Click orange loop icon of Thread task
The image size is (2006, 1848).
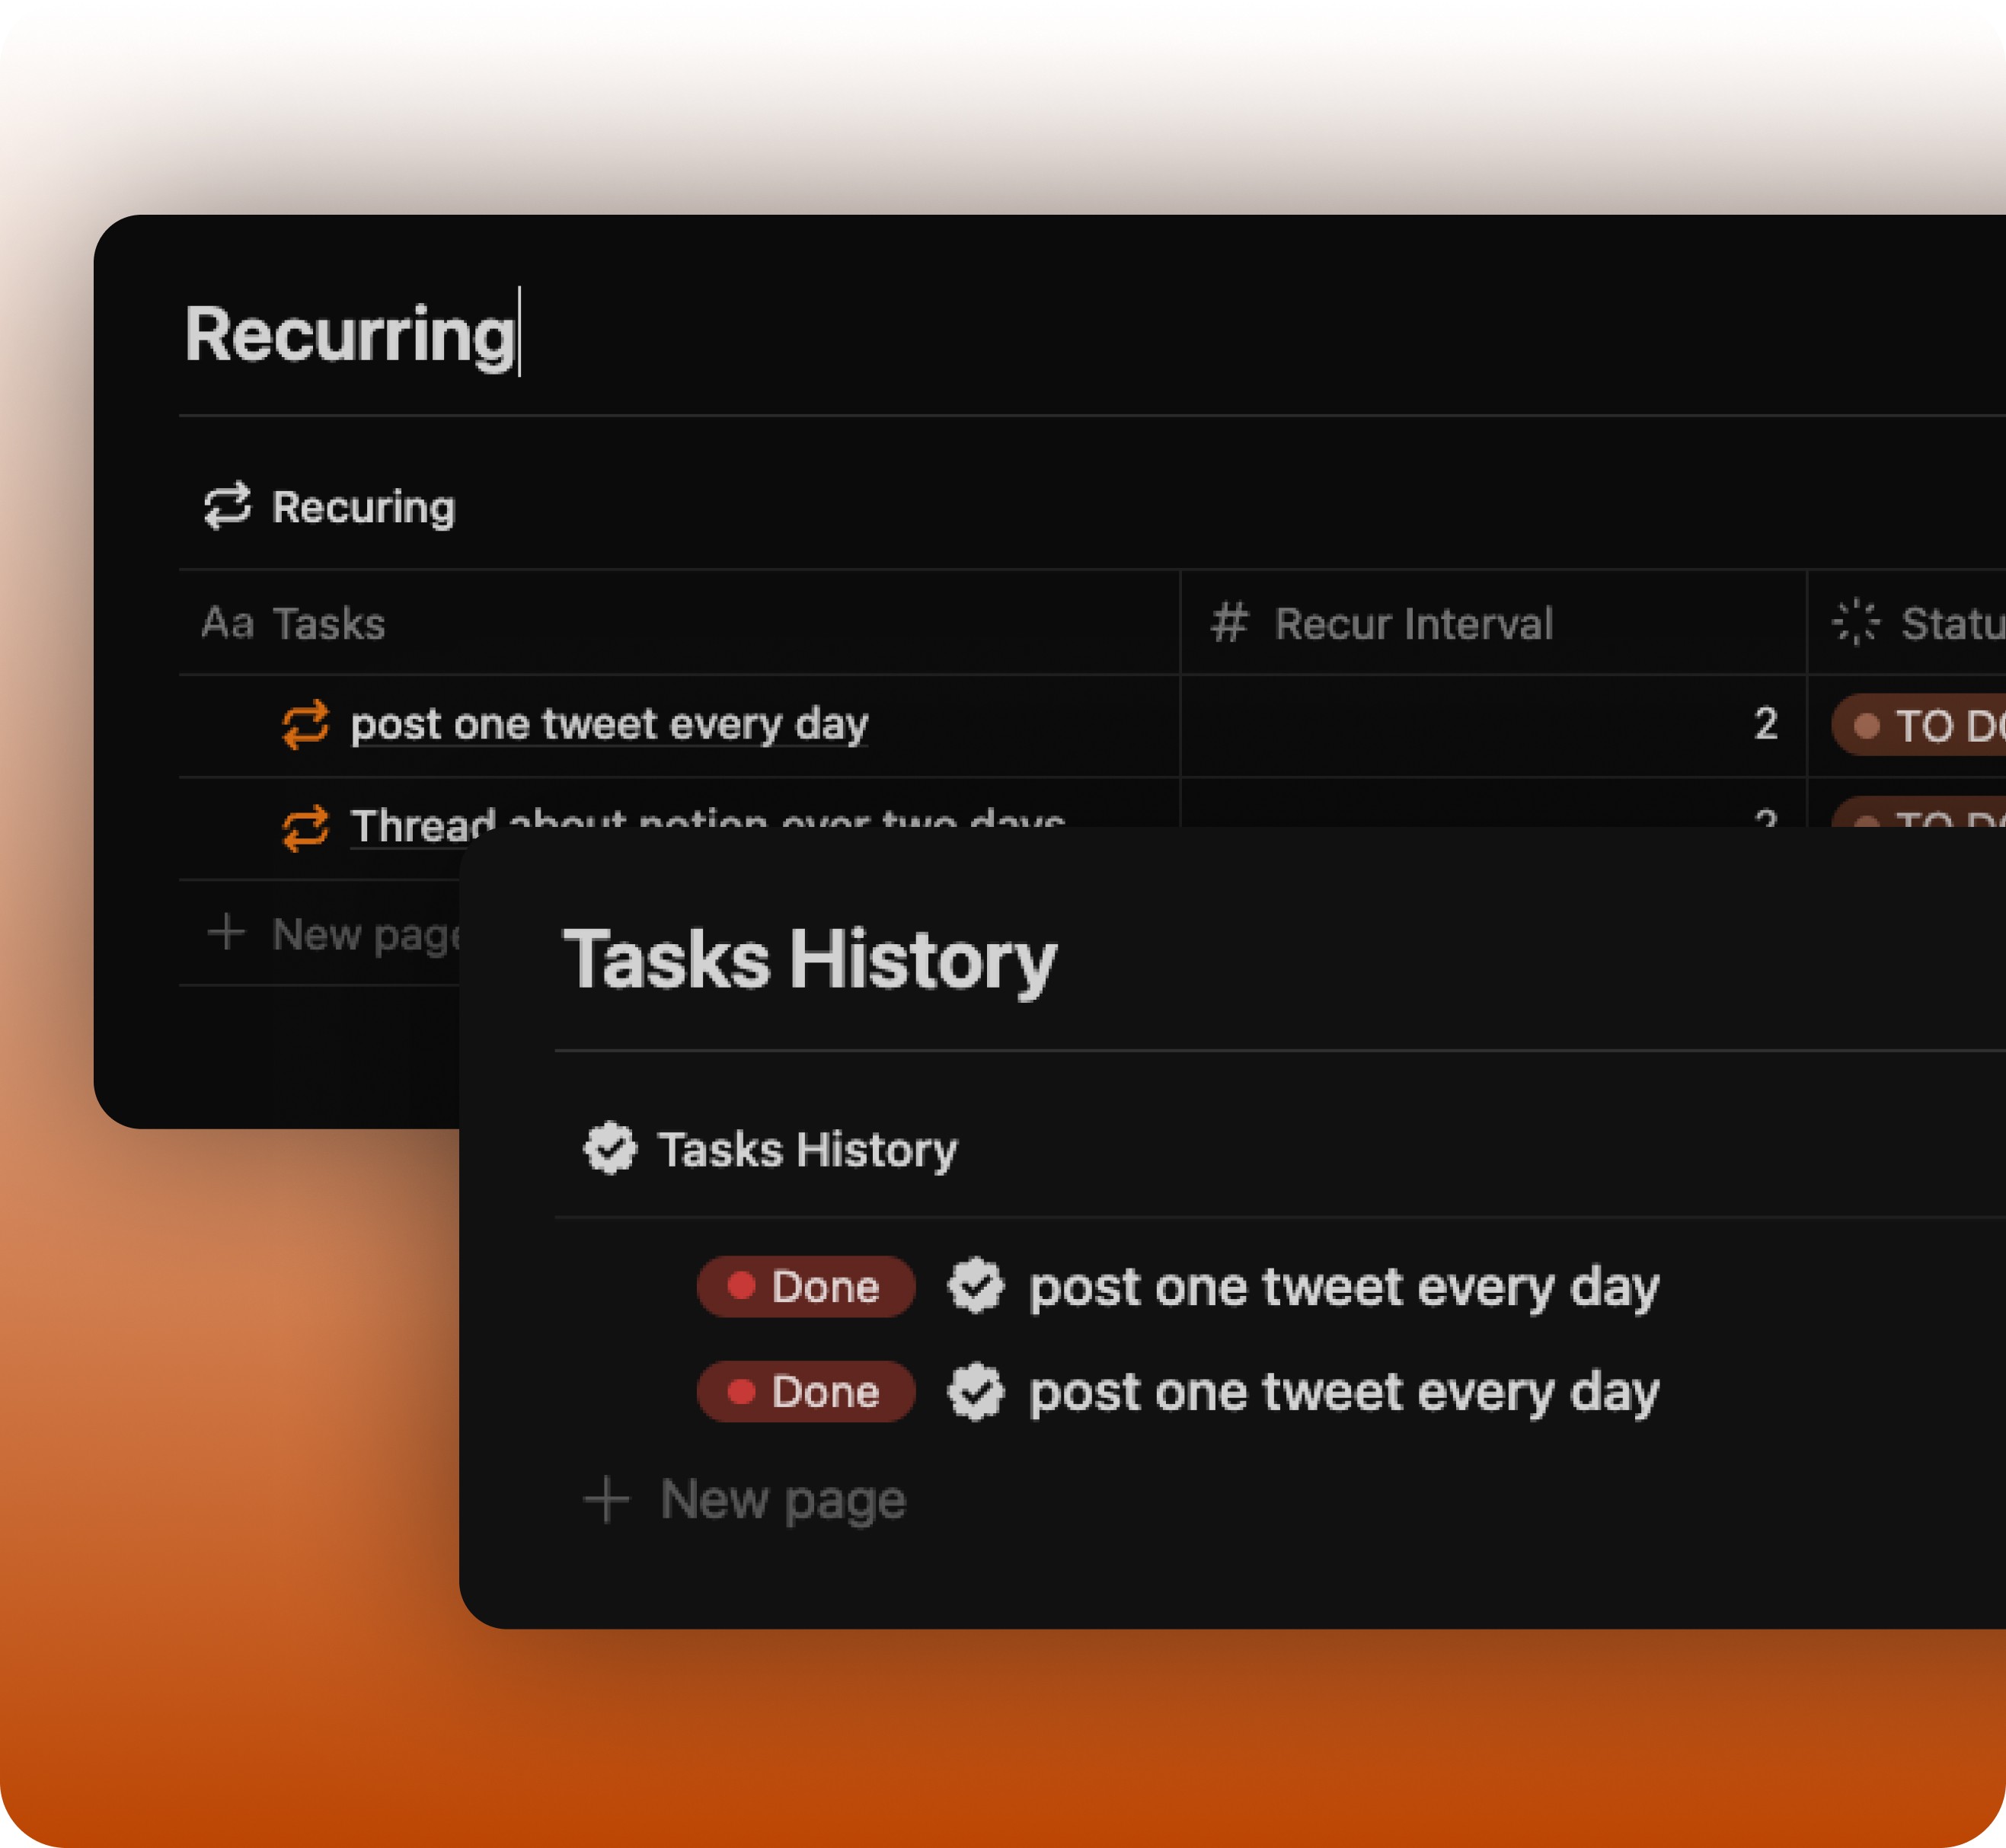(x=305, y=827)
